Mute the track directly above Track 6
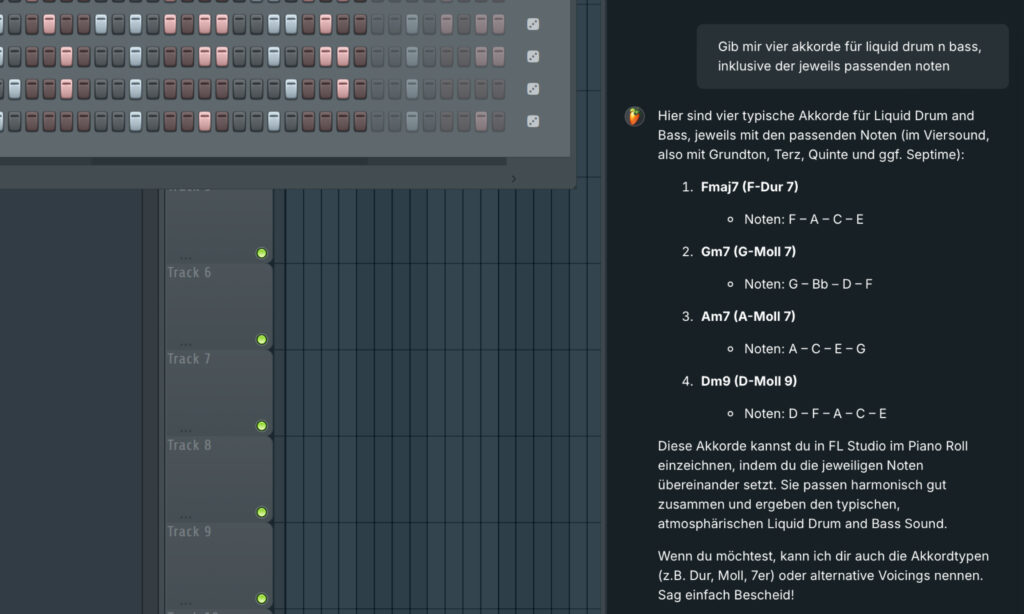 261,253
